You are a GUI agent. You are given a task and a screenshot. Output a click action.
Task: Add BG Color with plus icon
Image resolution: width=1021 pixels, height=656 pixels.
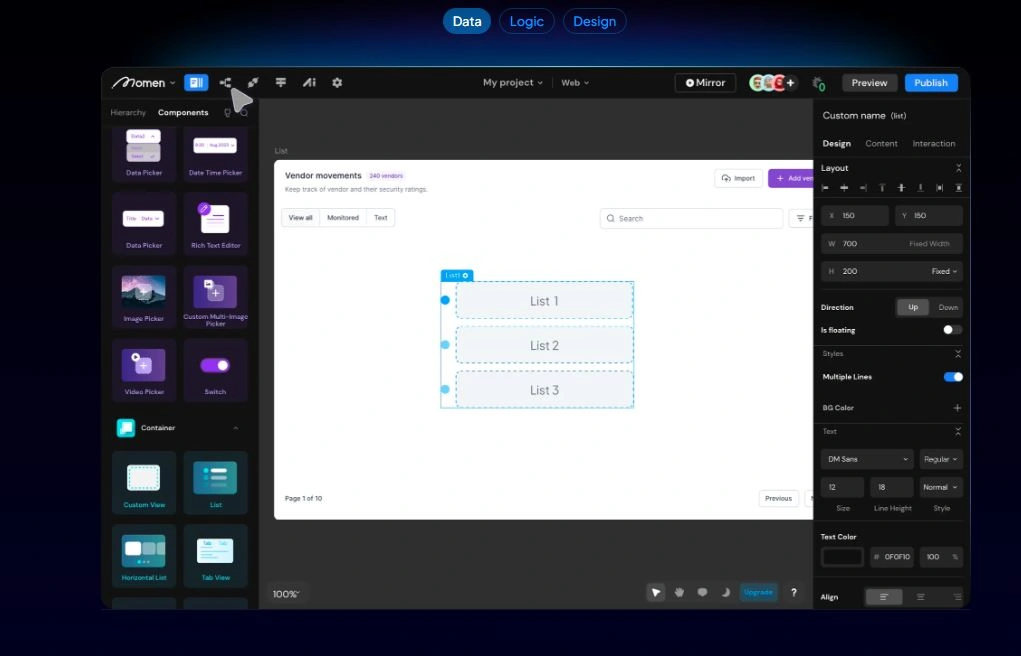click(x=957, y=408)
